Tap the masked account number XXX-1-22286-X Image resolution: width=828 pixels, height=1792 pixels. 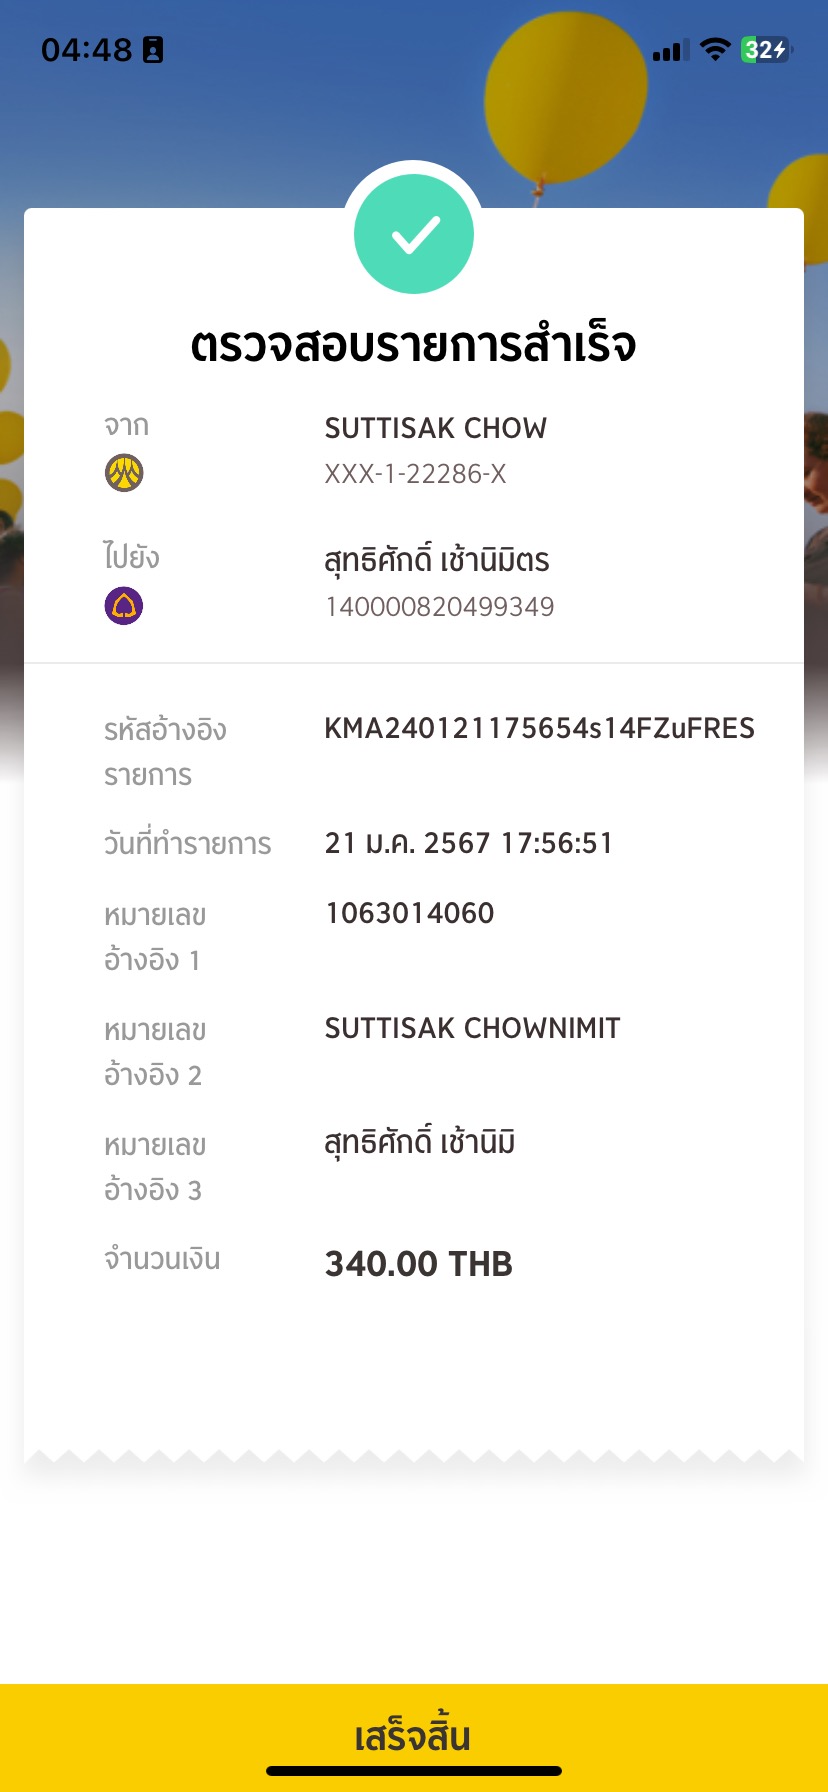415,474
